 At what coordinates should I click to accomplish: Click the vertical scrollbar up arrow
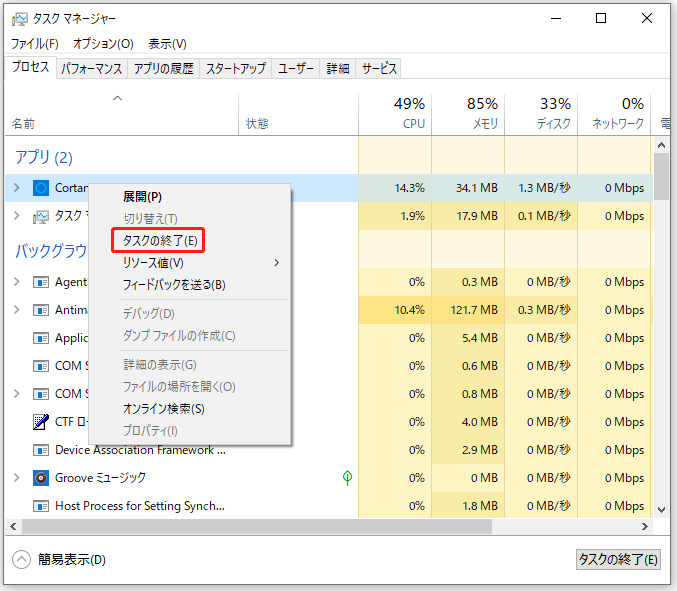point(661,145)
